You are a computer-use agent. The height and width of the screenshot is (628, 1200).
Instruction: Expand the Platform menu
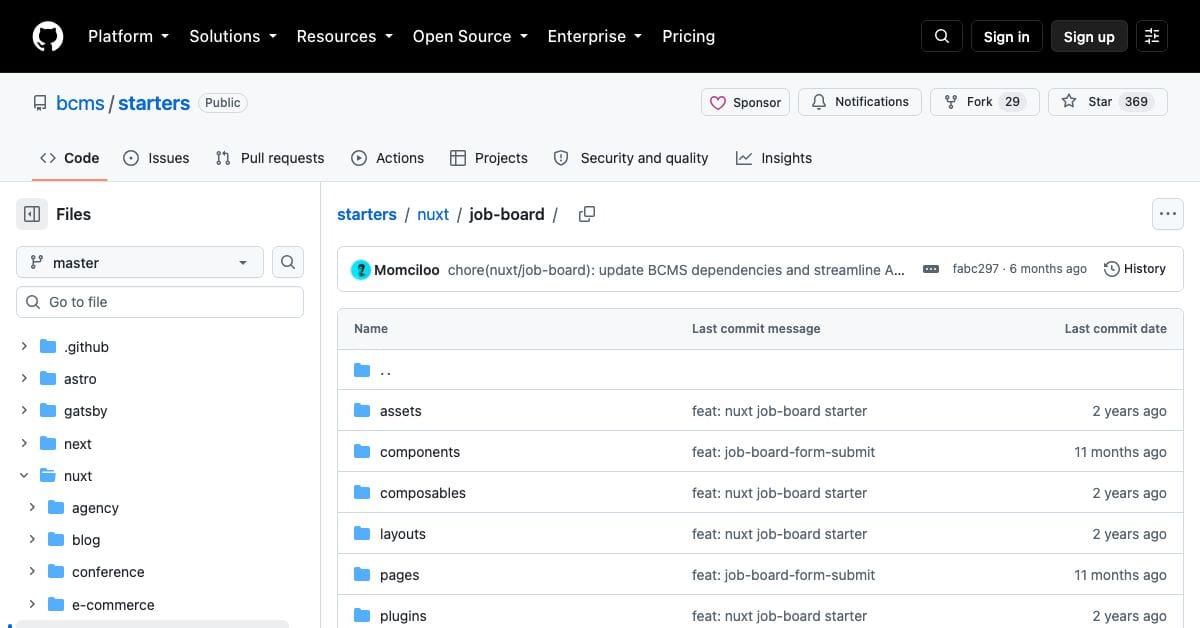coord(127,36)
